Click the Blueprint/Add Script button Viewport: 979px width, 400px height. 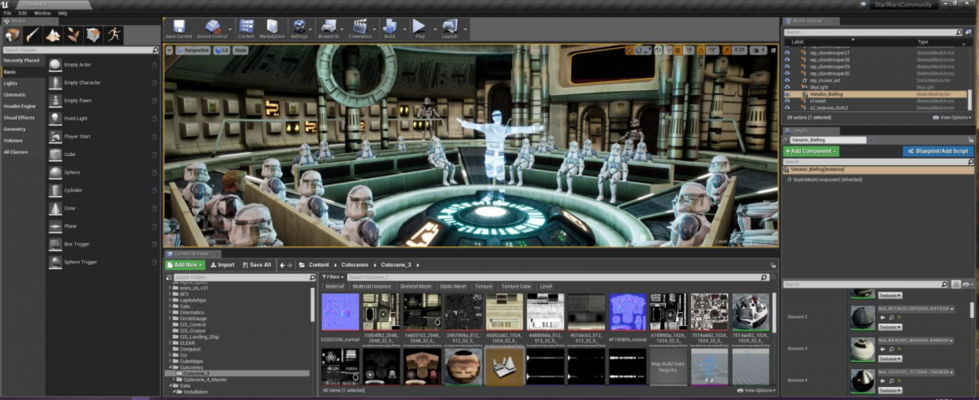[x=938, y=151]
